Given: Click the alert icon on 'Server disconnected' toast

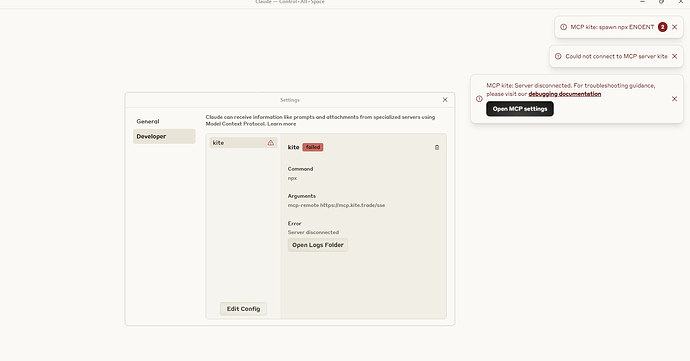Looking at the screenshot, I should [x=479, y=99].
